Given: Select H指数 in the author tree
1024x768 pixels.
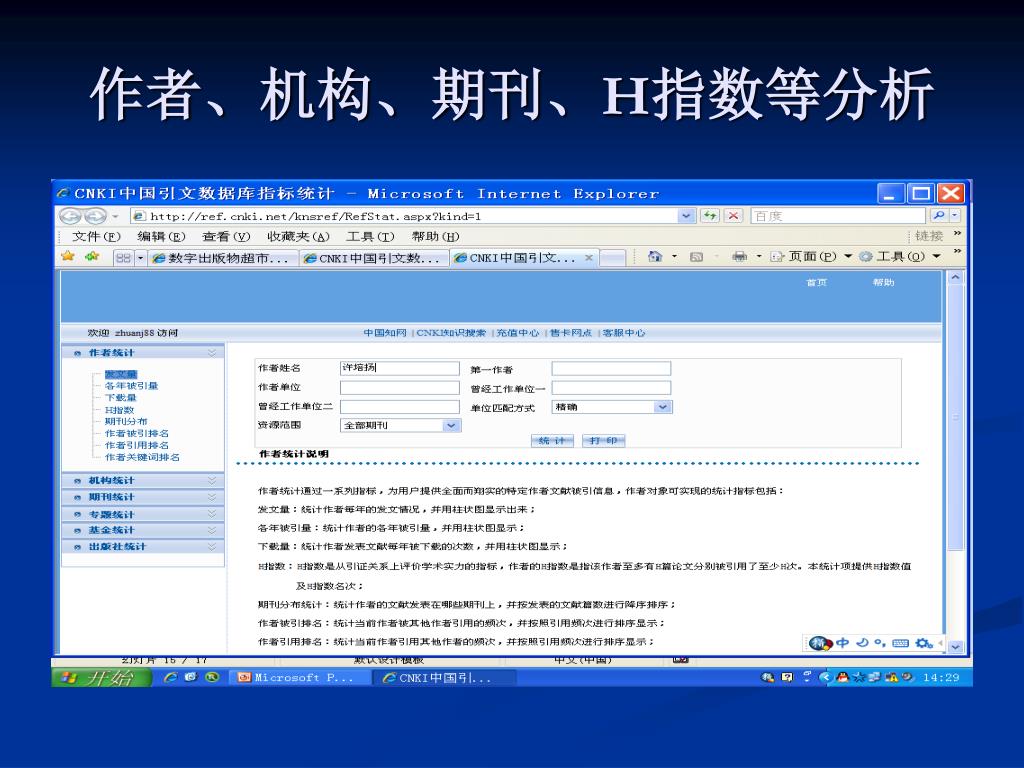Looking at the screenshot, I should (120, 410).
